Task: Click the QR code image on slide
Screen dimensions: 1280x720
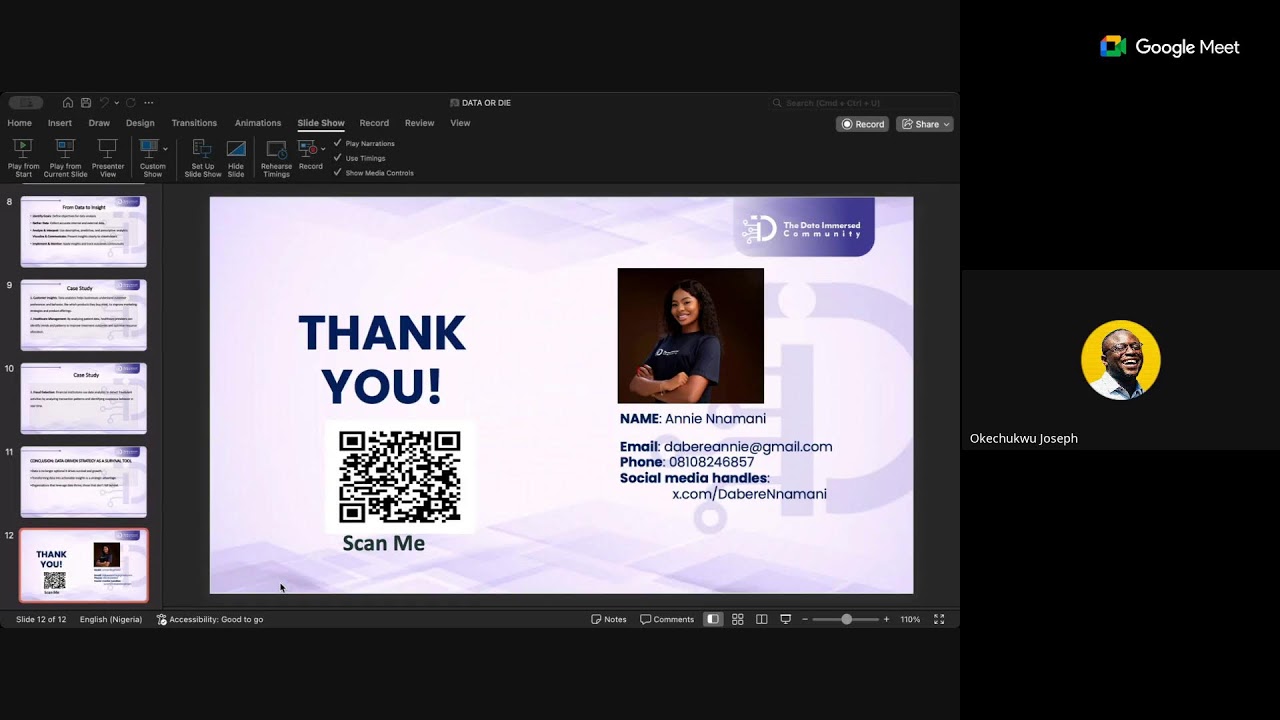Action: click(400, 477)
